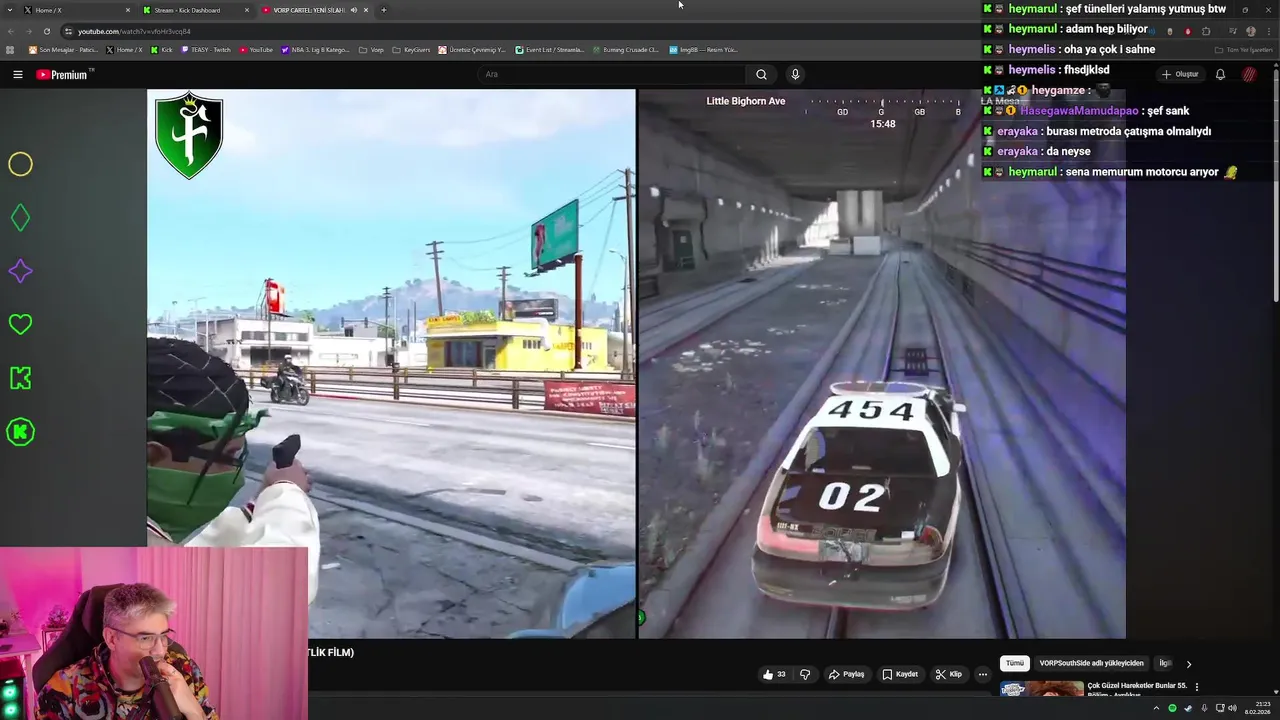Mute the VORP CARTEL tab audio icon
Image resolution: width=1280 pixels, height=720 pixels.
click(353, 10)
